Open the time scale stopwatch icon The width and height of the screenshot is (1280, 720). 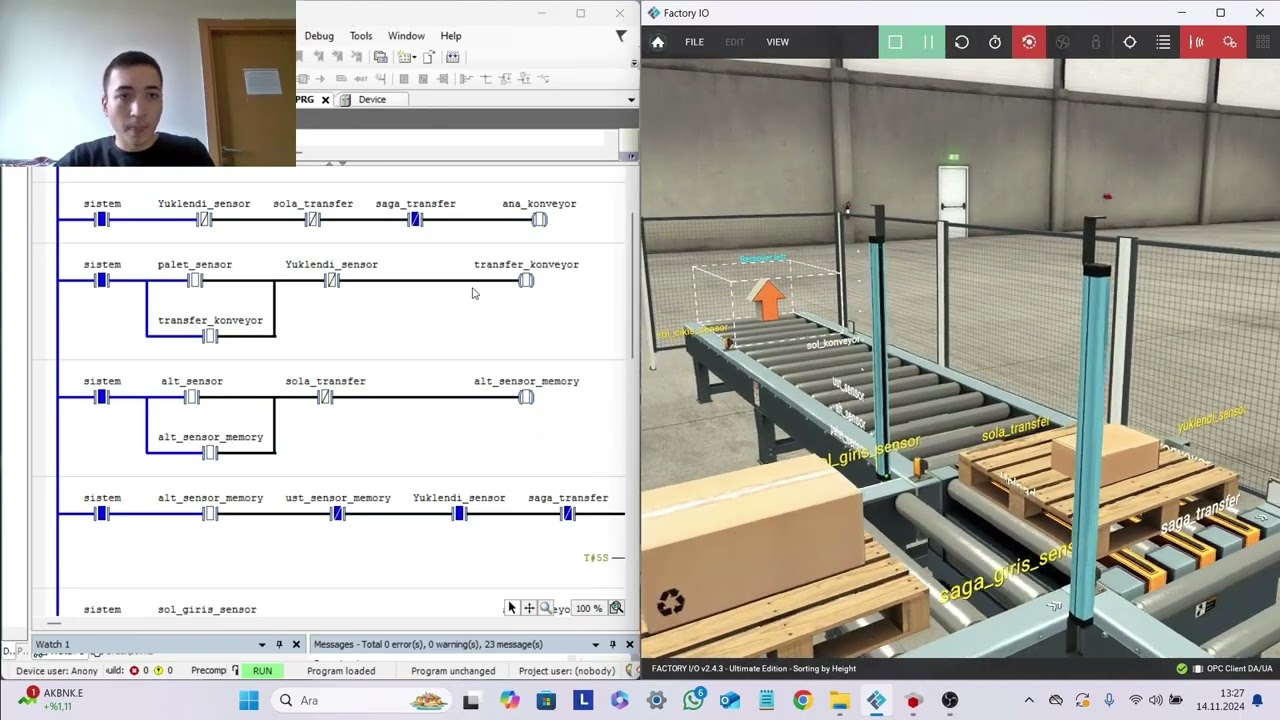tap(995, 42)
